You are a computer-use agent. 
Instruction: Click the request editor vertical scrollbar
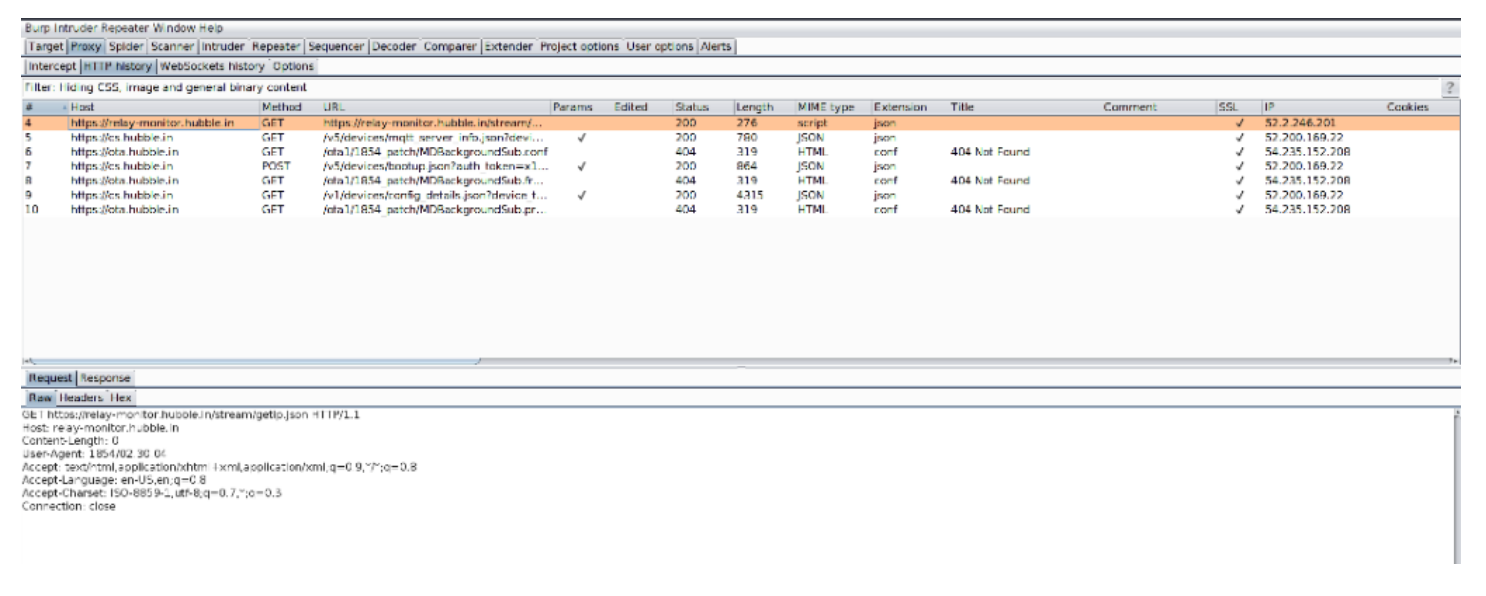(x=1457, y=485)
